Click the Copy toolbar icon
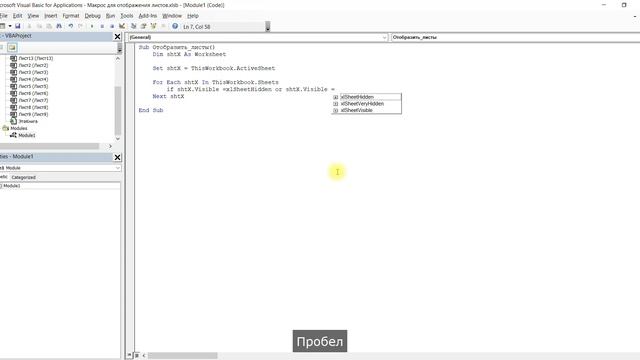The height and width of the screenshot is (360, 640). (x=39, y=26)
